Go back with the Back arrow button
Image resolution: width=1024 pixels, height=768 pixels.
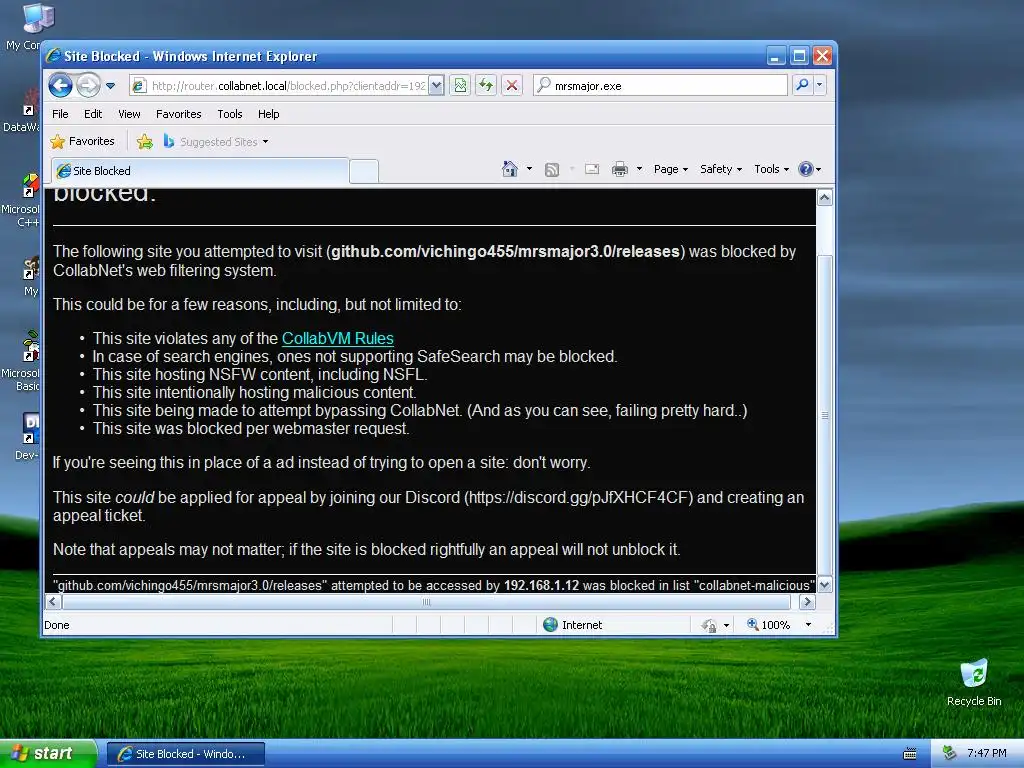pyautogui.click(x=61, y=86)
